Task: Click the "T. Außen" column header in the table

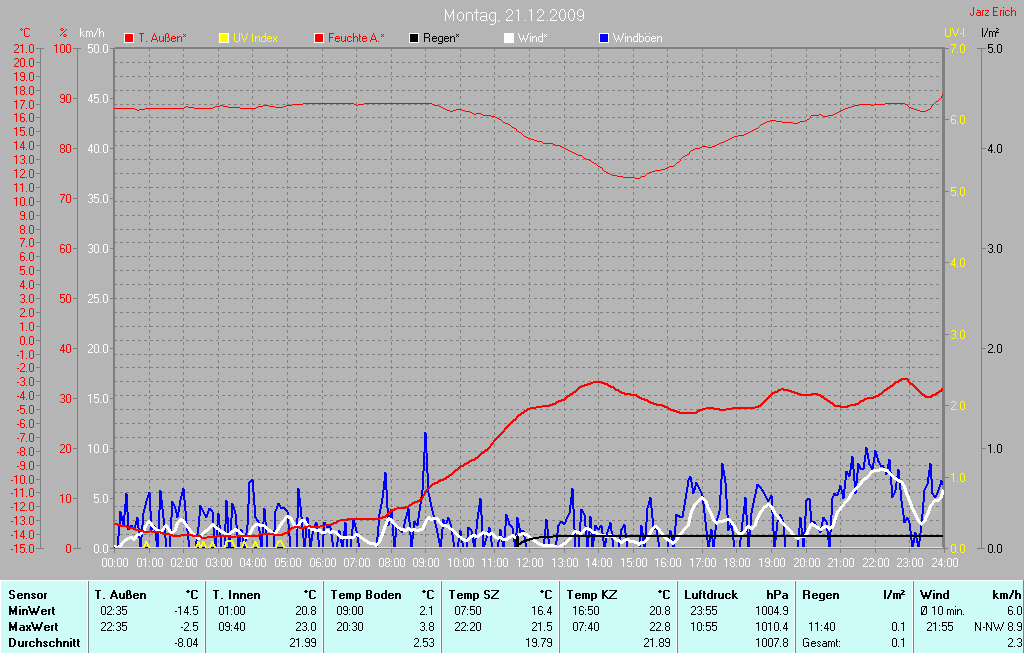Action: click(120, 595)
